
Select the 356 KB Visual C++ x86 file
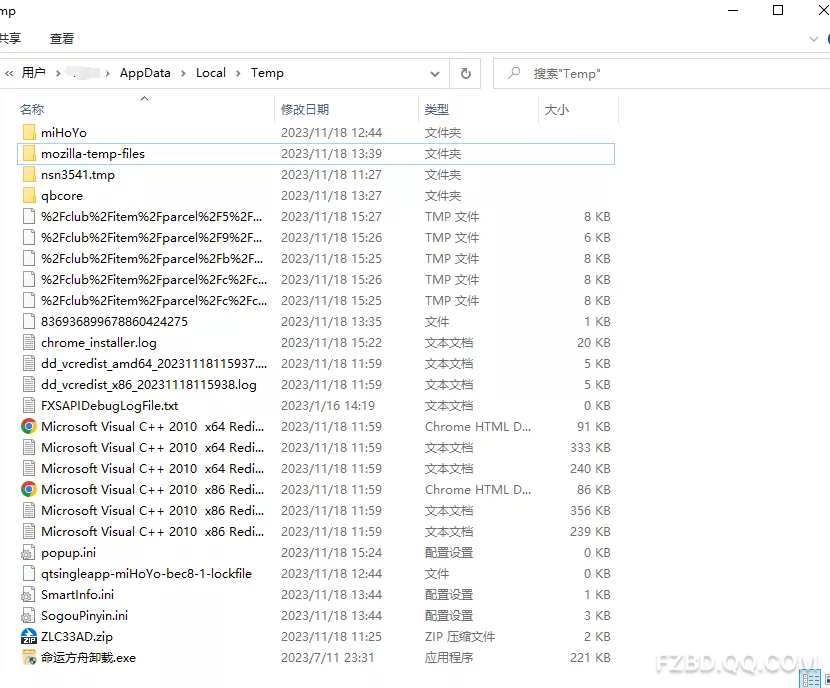coord(152,511)
